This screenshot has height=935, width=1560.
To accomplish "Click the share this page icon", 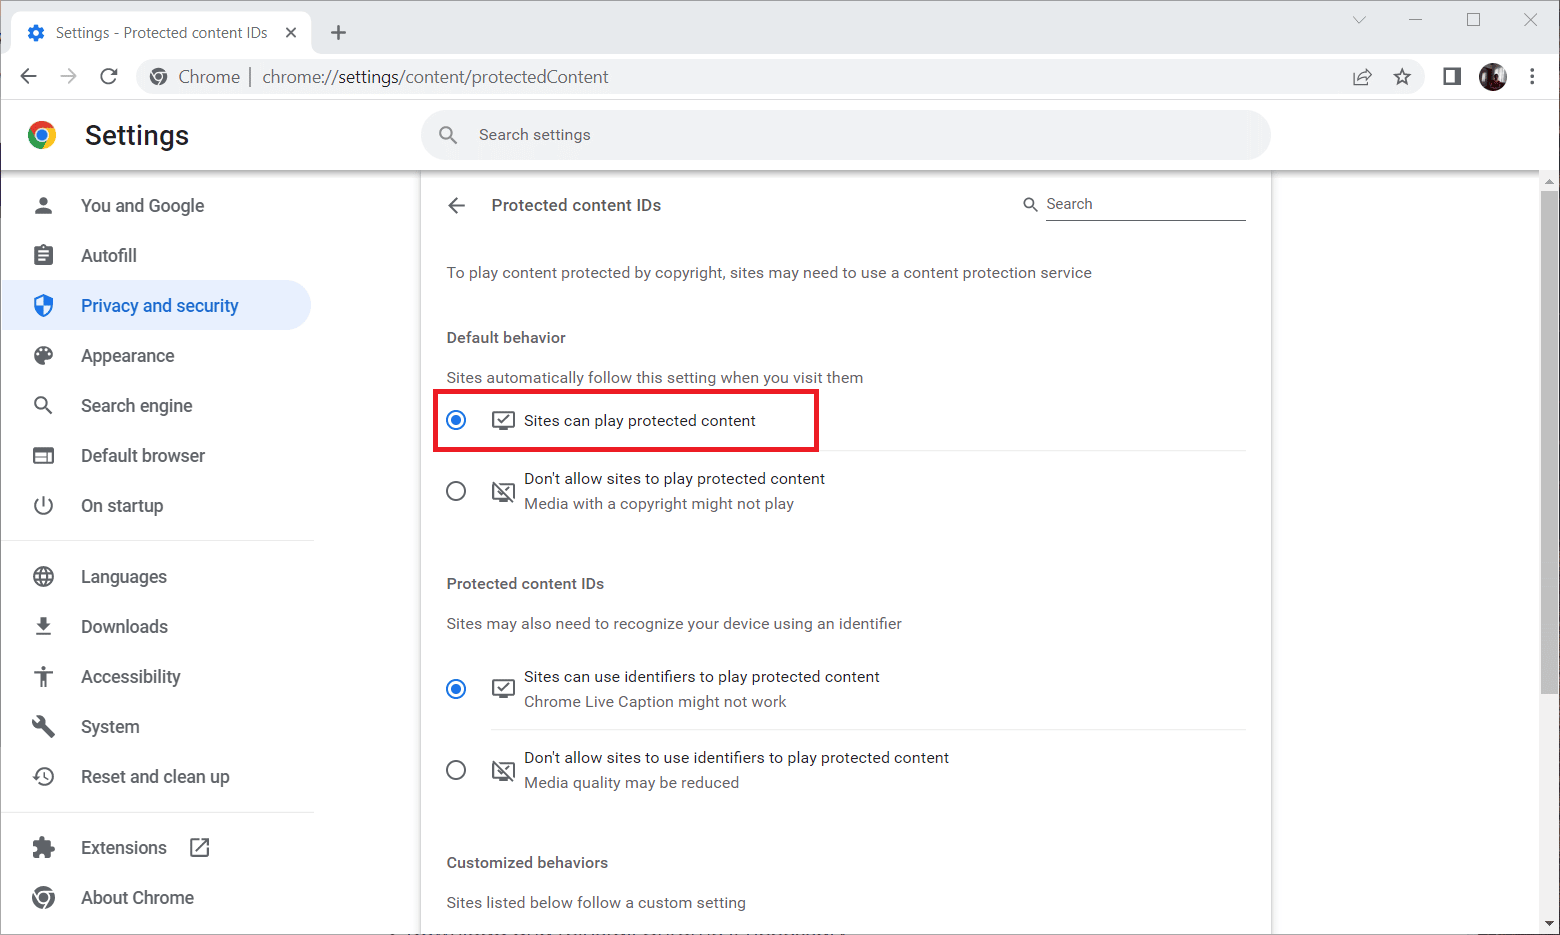I will point(1362,77).
